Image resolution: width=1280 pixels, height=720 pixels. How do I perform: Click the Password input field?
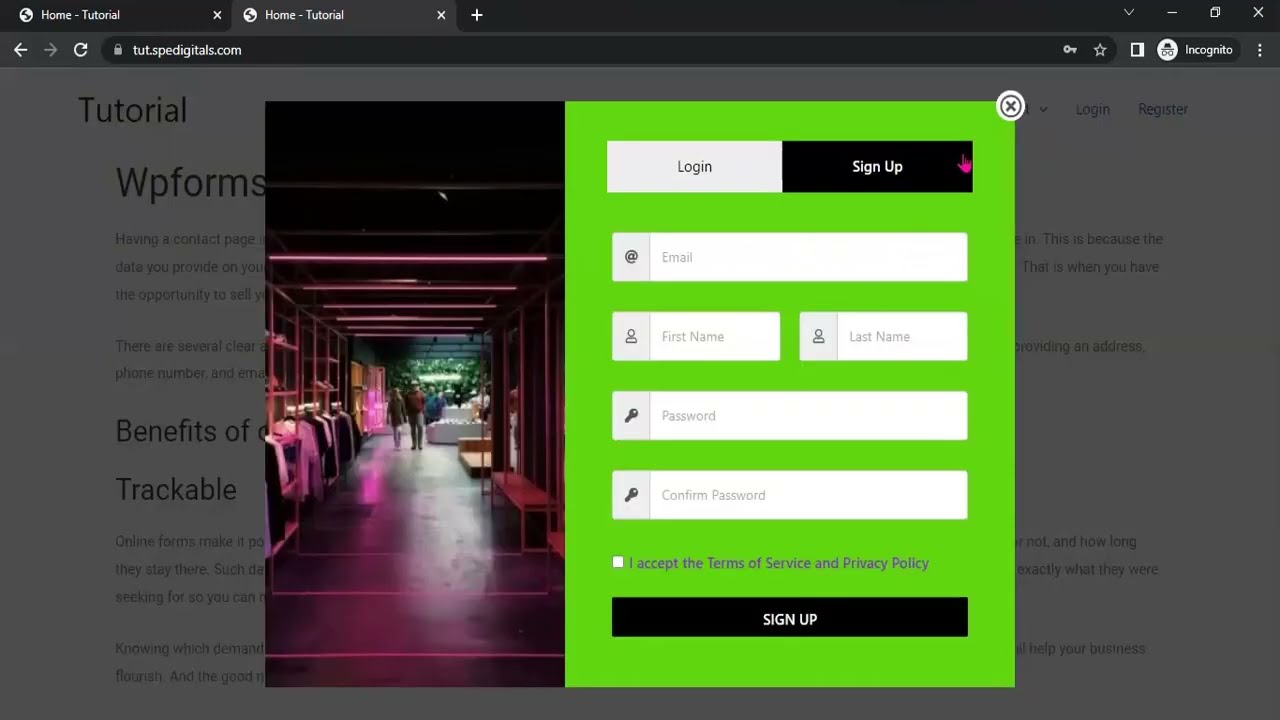click(808, 416)
